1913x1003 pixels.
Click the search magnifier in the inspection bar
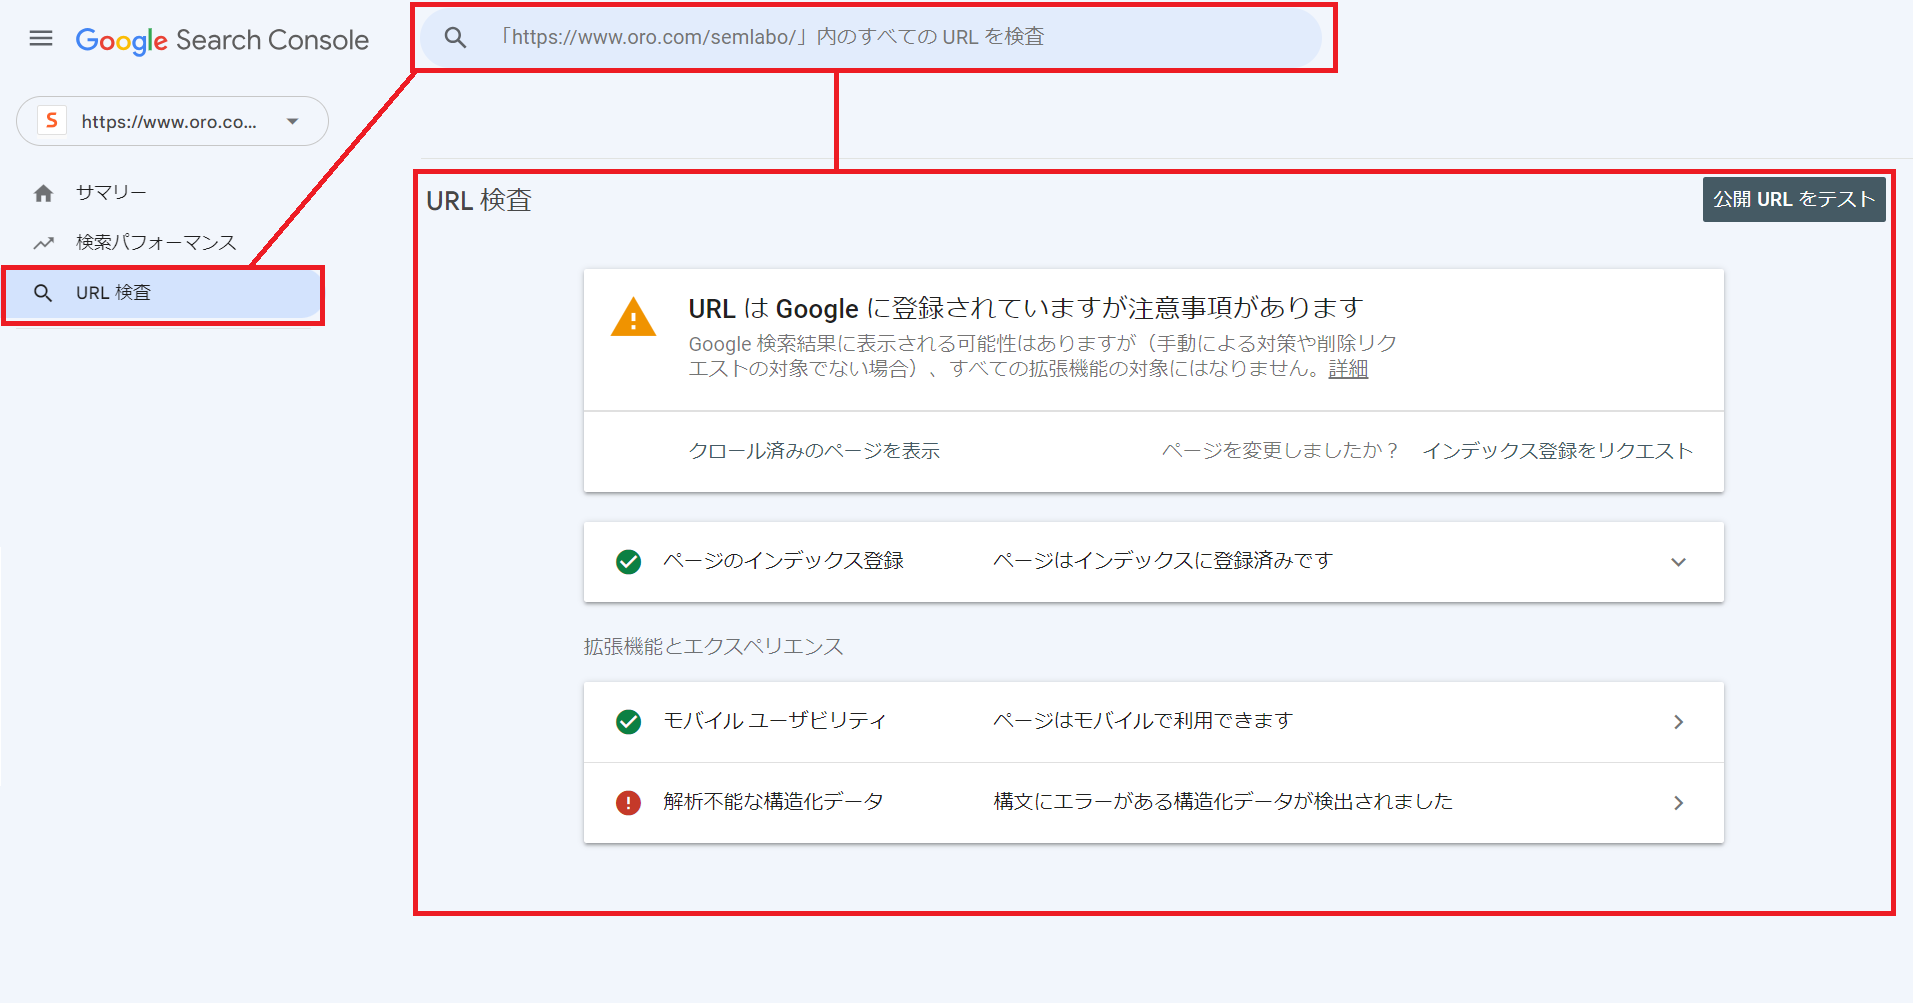[x=456, y=37]
